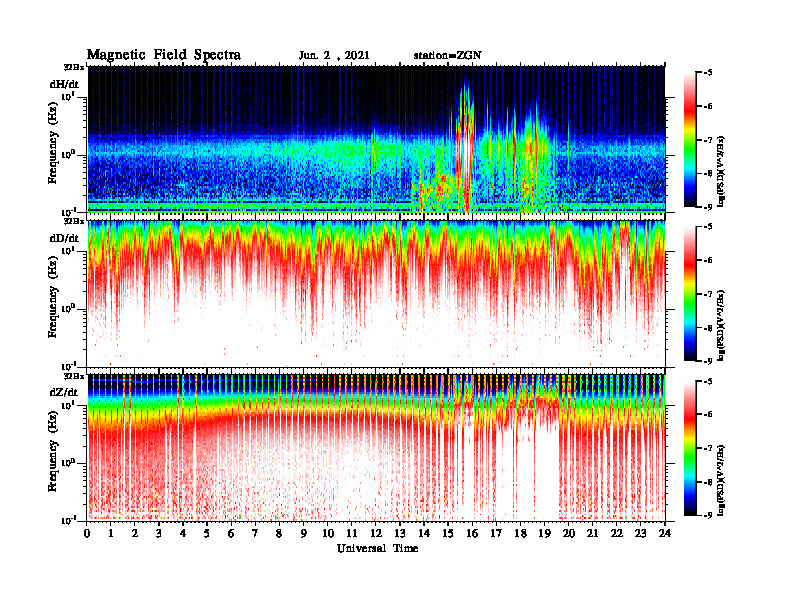Screen dimensions: 792x612
Task: Click the dD/dt spectrogram plot area
Action: [376, 293]
